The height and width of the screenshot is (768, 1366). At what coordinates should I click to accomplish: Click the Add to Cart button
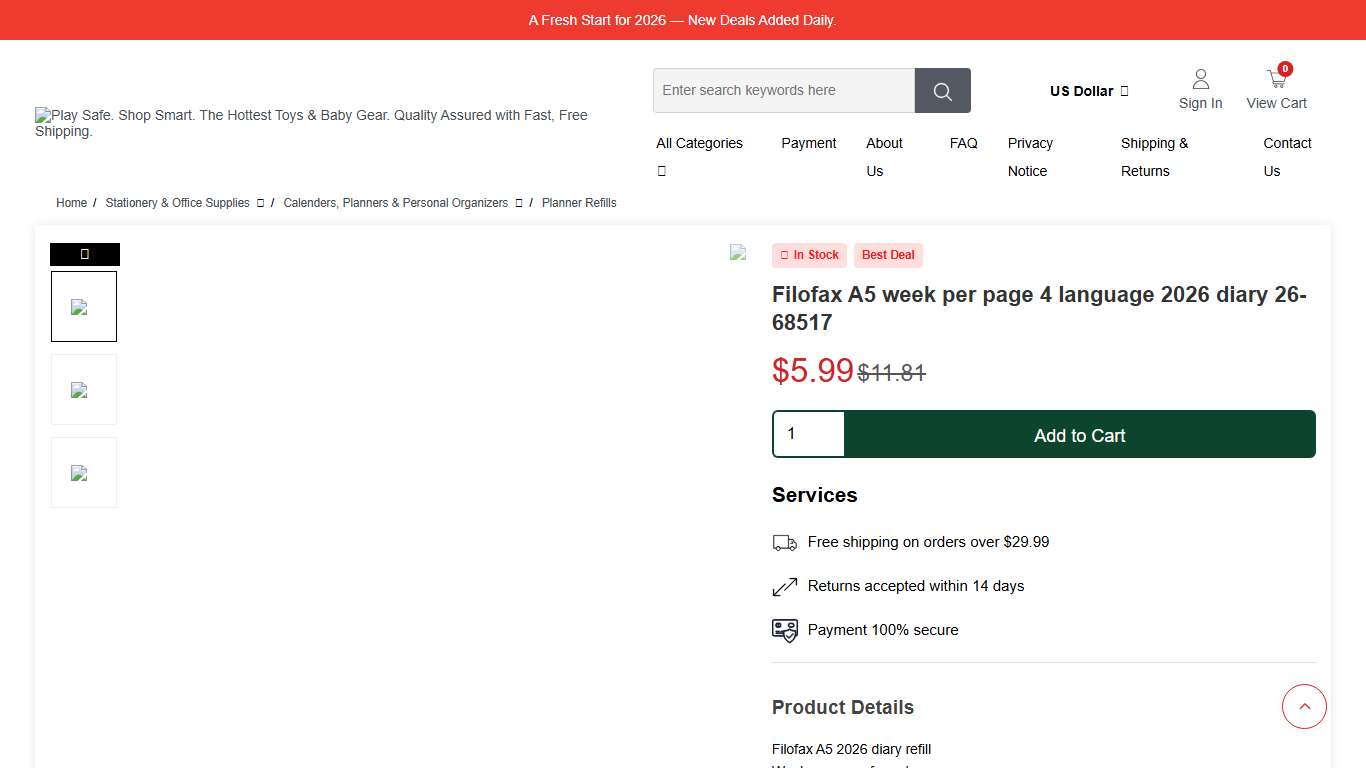point(1080,435)
